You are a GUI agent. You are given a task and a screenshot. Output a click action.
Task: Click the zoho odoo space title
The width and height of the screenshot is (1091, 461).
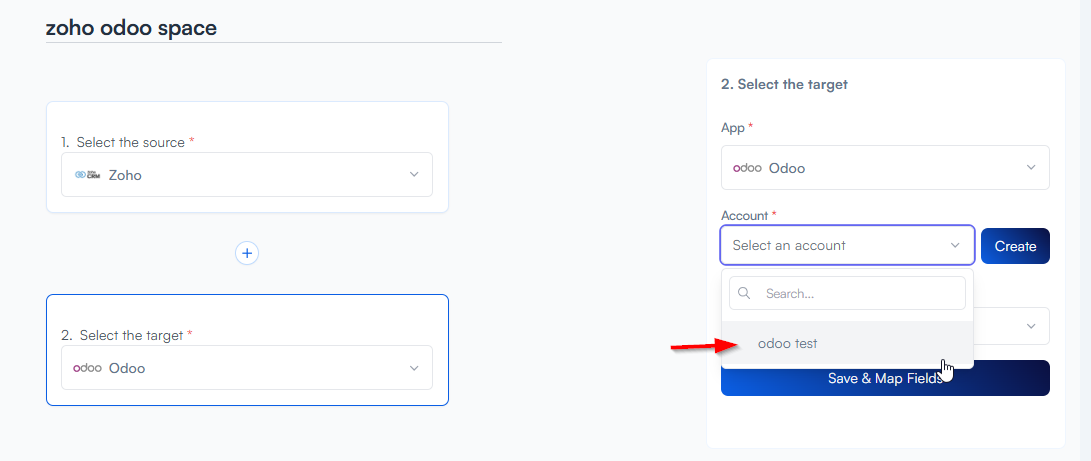point(131,28)
